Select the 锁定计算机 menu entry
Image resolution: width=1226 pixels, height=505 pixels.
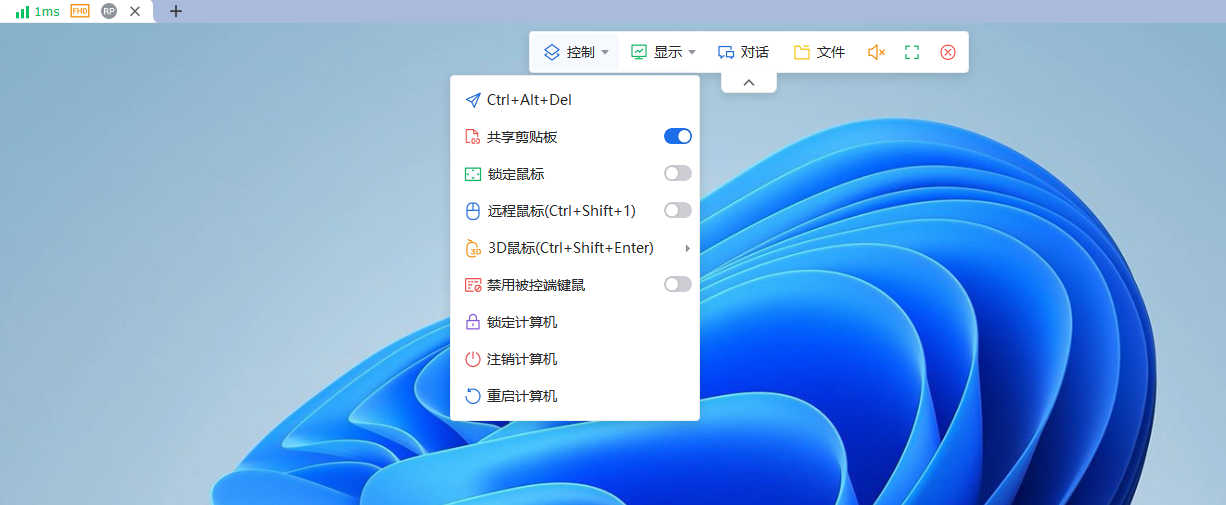[x=575, y=322]
